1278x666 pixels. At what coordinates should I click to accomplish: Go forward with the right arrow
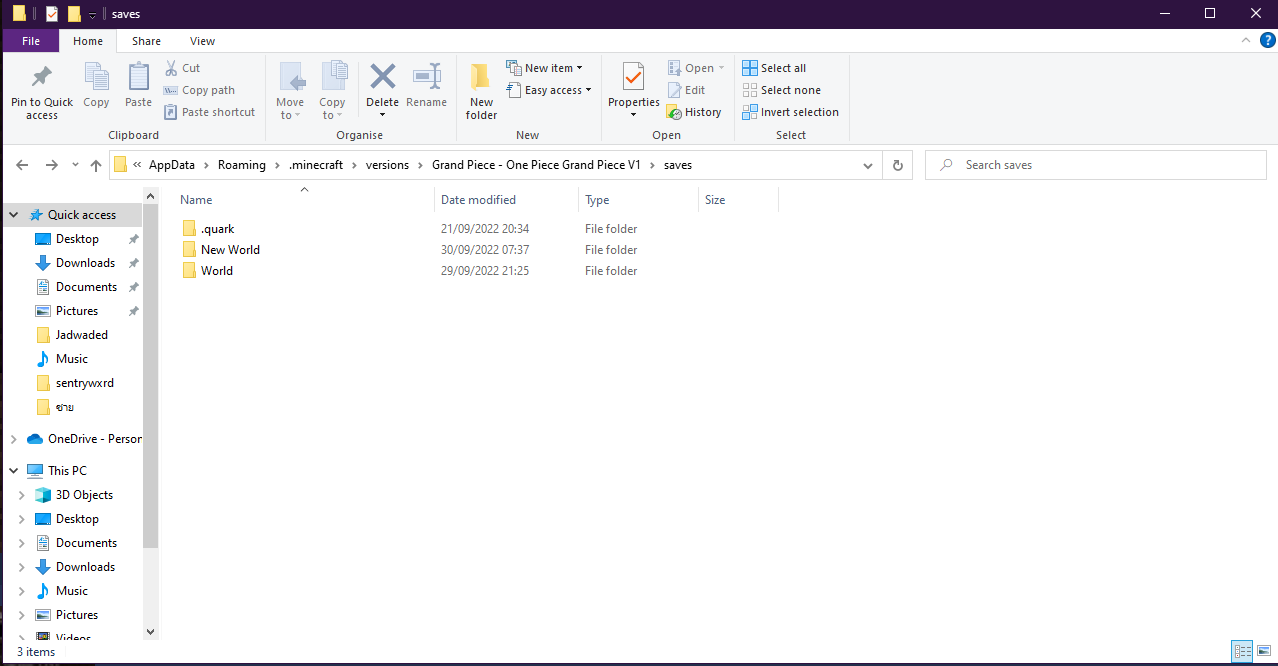tap(52, 165)
